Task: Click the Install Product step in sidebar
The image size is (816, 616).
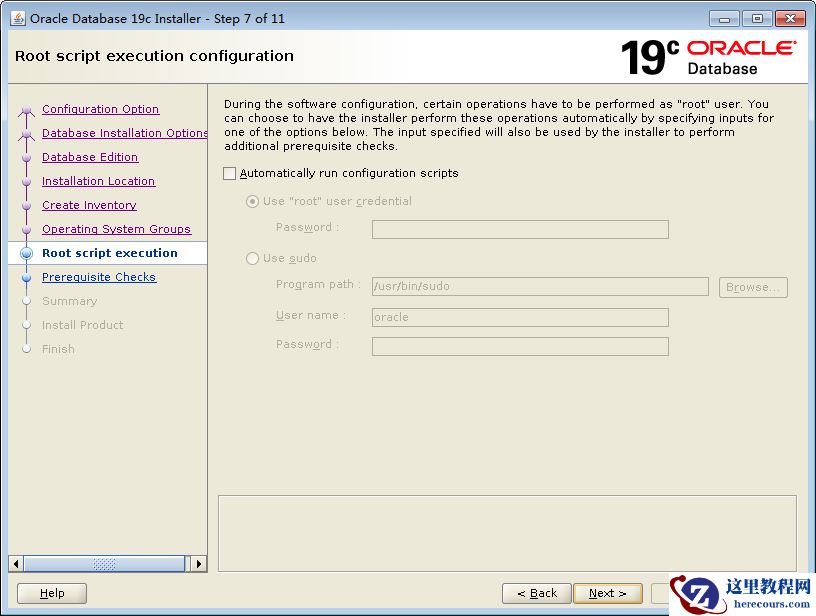Action: (x=83, y=325)
